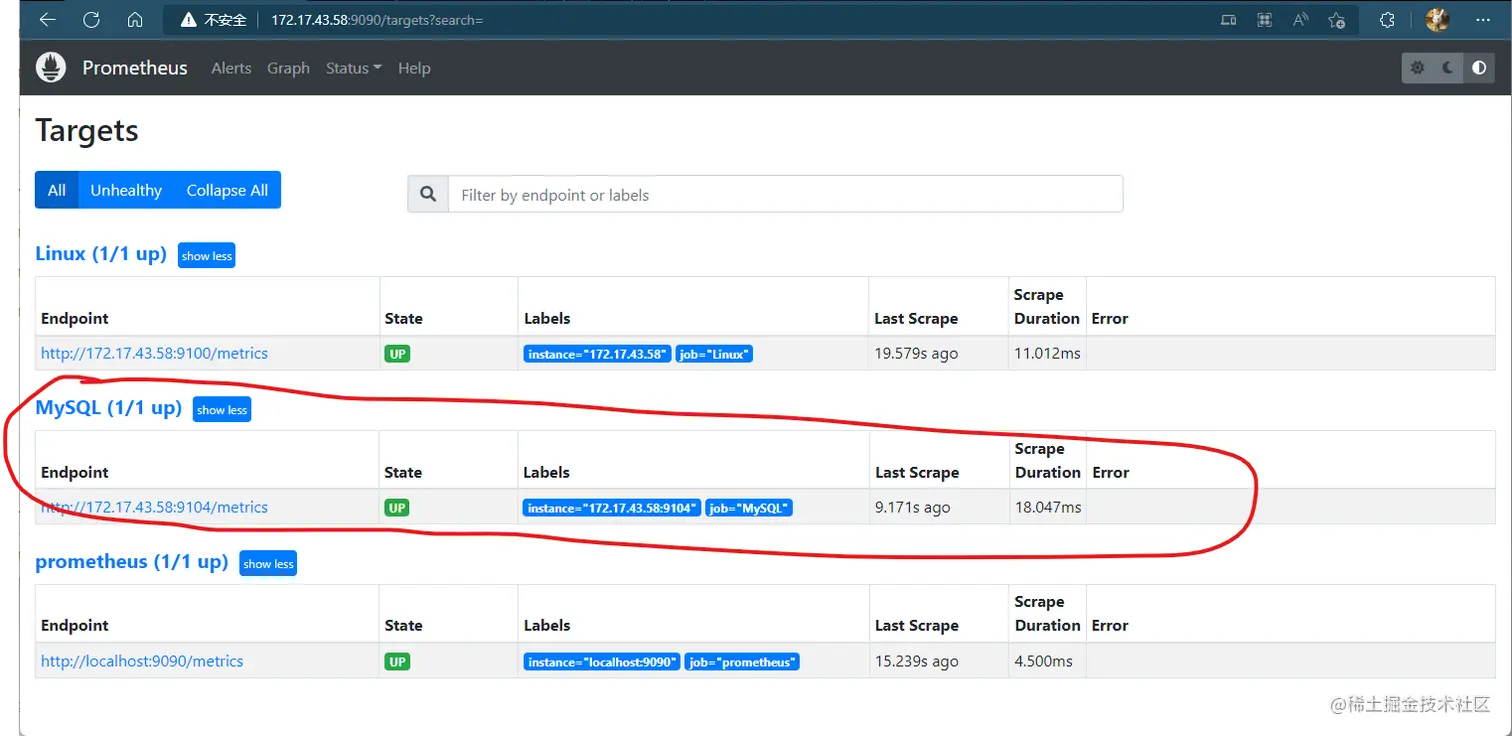Click the QR code grid icon

[1265, 20]
